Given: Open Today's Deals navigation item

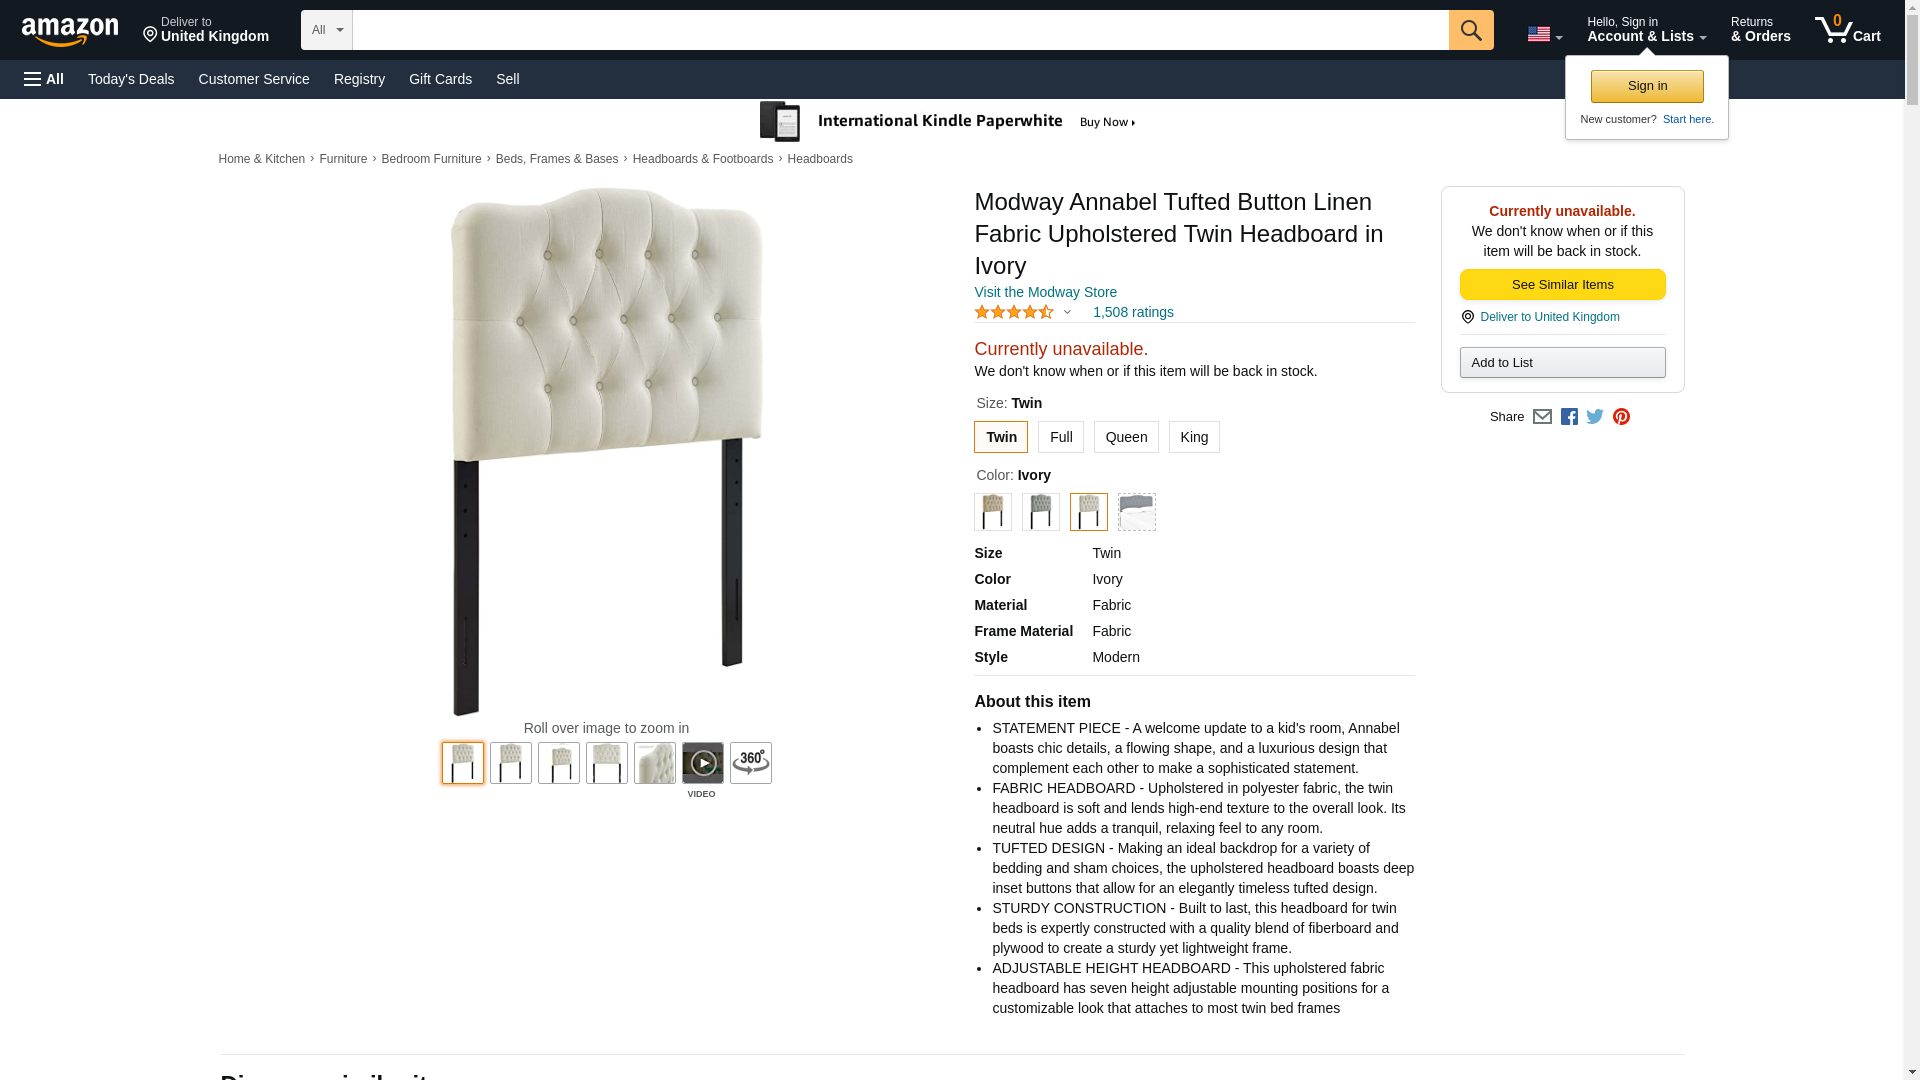Looking at the screenshot, I should click(x=131, y=79).
